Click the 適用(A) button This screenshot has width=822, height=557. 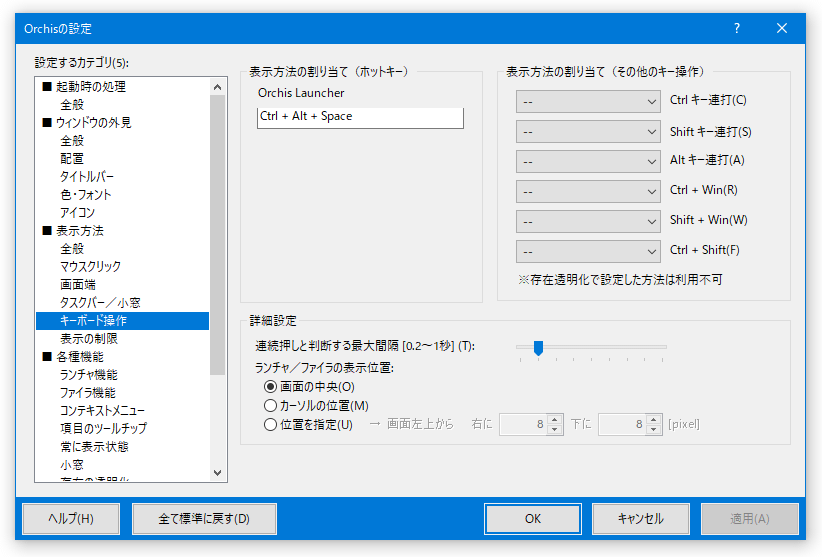tap(750, 519)
